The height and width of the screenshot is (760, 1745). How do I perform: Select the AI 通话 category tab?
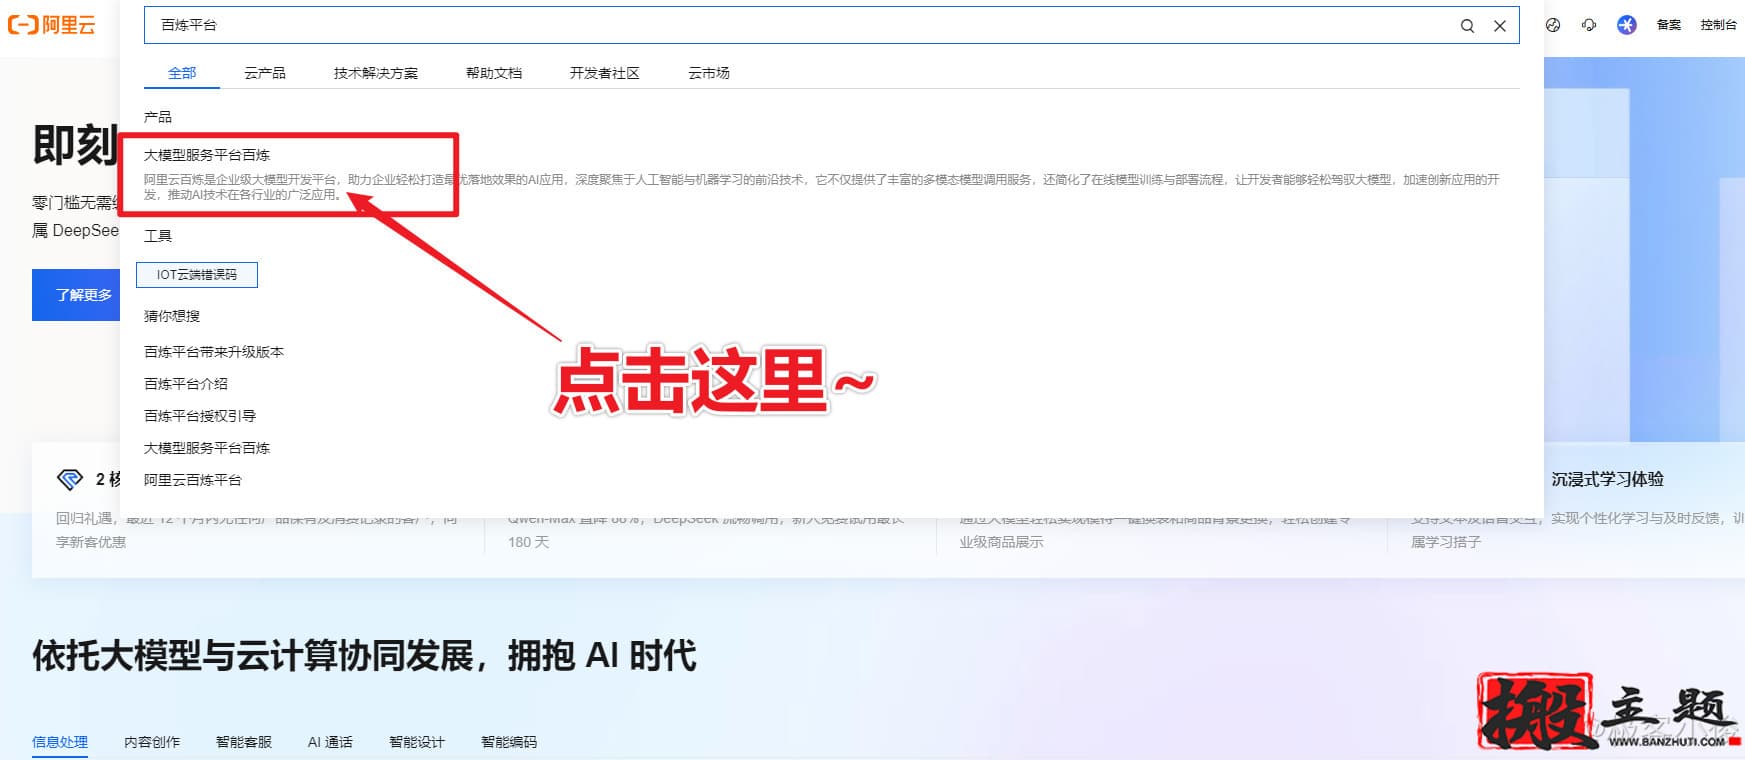(x=330, y=742)
